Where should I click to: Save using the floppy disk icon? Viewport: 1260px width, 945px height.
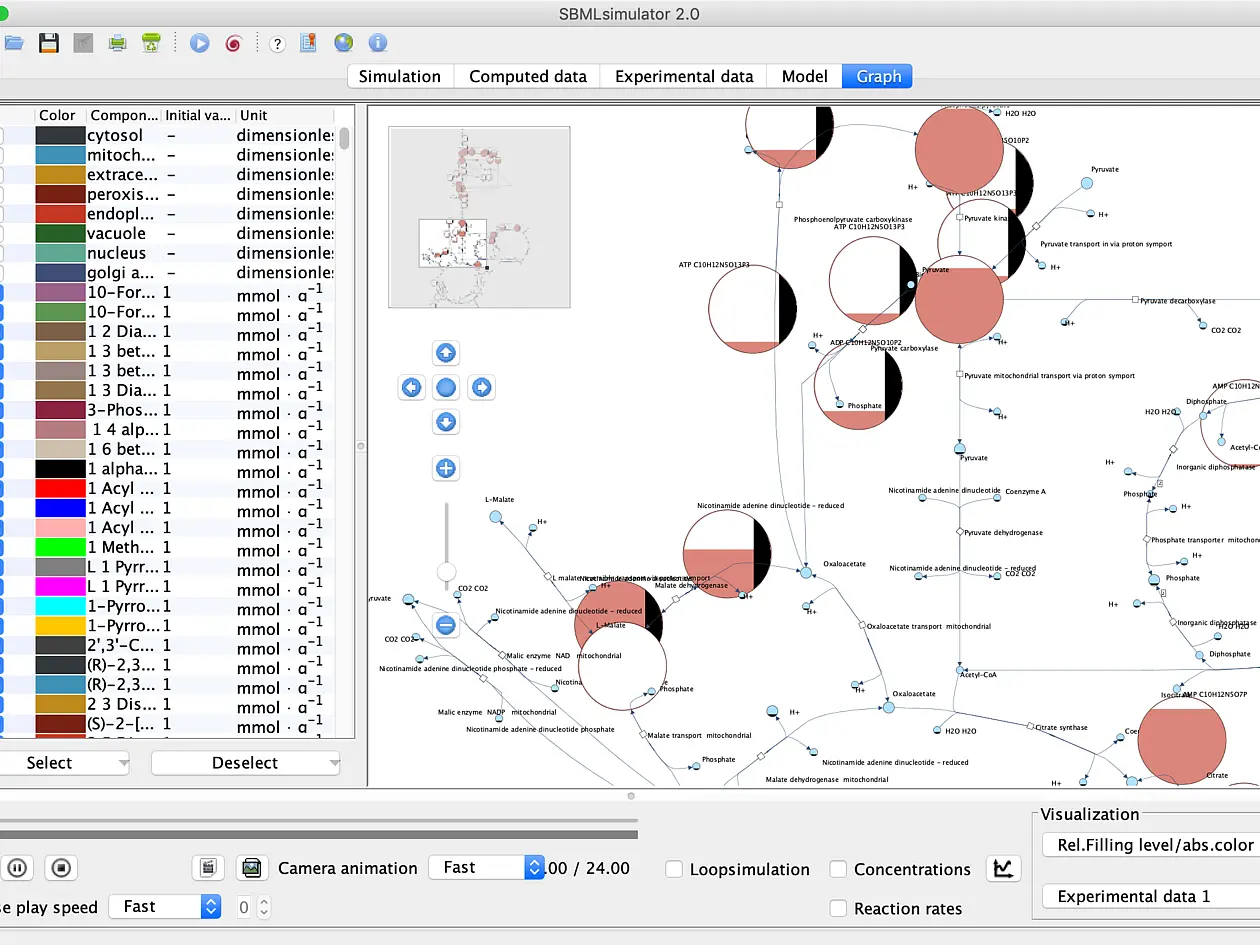pyautogui.click(x=48, y=43)
